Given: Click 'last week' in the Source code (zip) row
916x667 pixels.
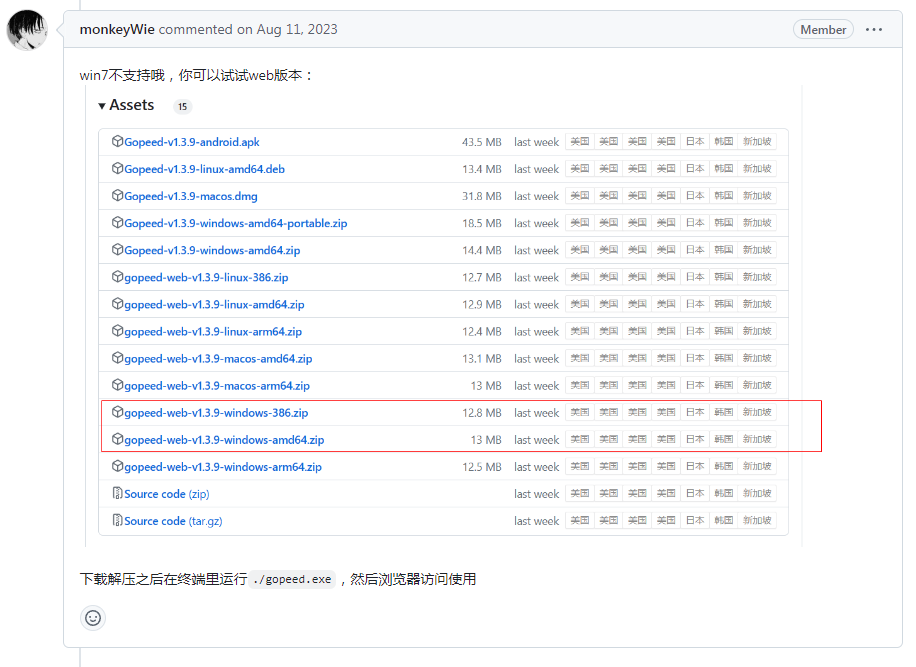Looking at the screenshot, I should click(536, 494).
